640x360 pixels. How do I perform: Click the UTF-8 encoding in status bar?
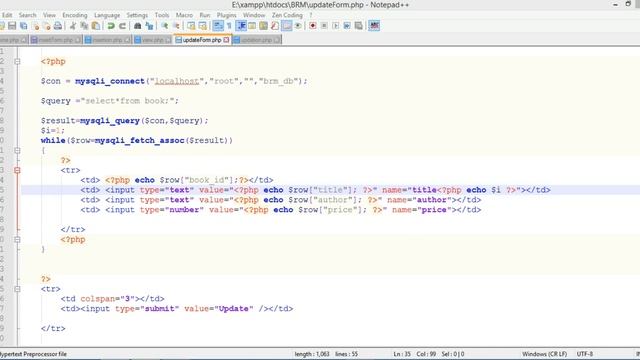584,354
